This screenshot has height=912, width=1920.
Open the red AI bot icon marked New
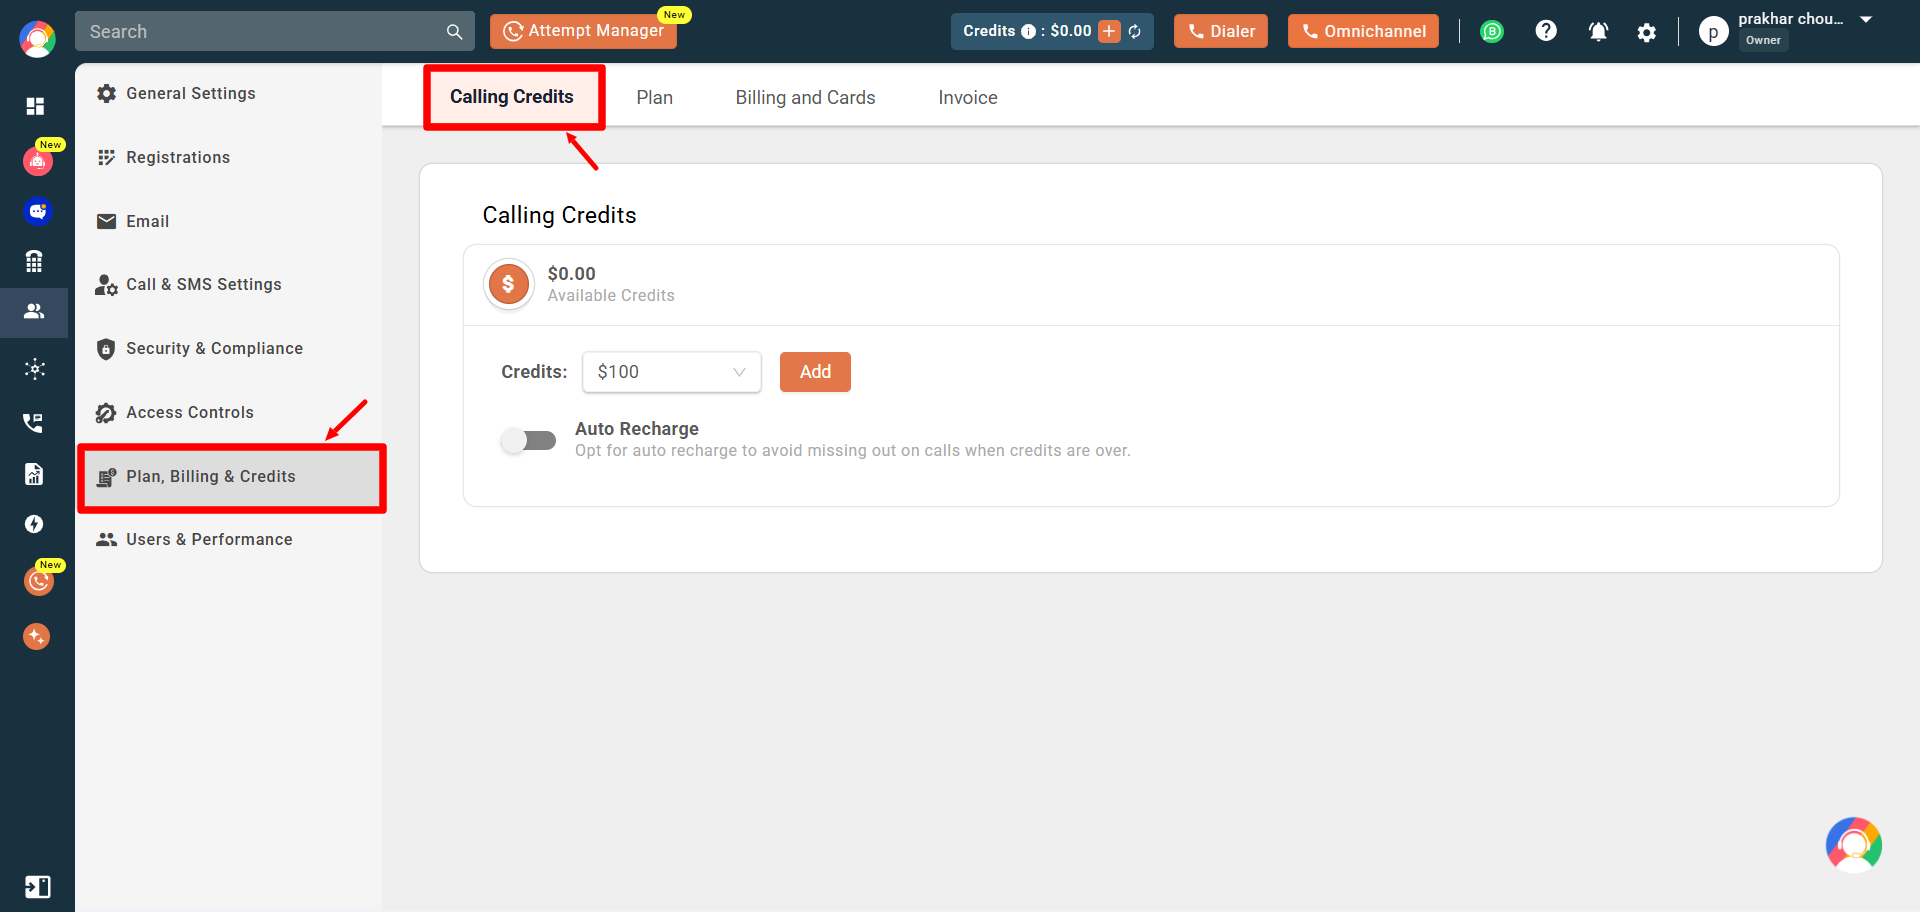pyautogui.click(x=38, y=160)
